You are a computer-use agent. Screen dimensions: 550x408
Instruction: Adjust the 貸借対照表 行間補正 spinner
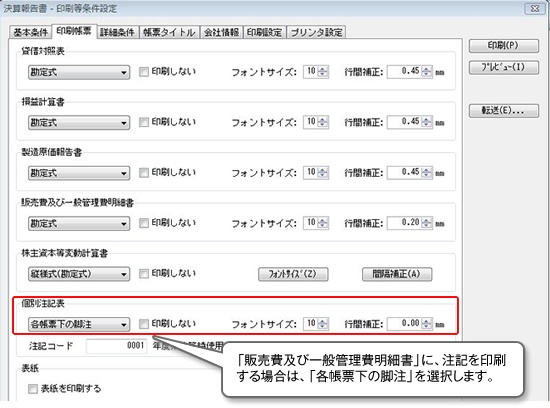[427, 72]
